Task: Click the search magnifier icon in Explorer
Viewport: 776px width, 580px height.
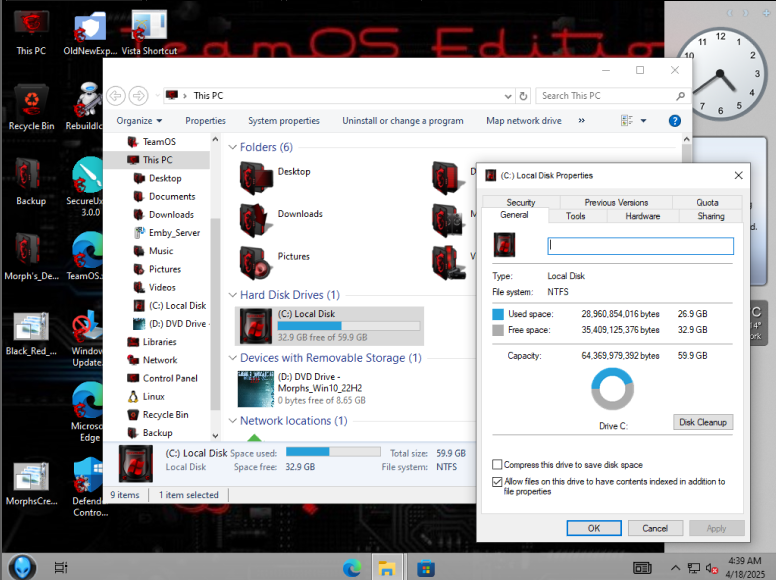Action: point(680,96)
